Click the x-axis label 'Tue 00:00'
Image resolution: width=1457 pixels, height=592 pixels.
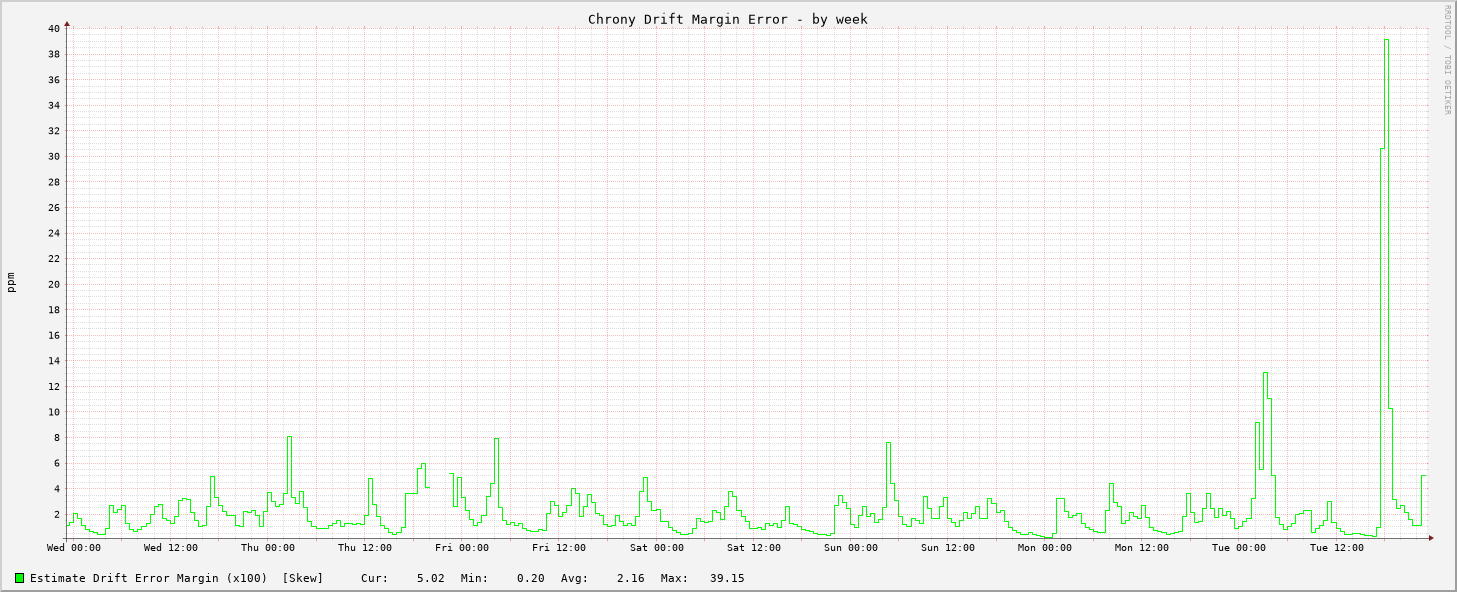pyautogui.click(x=1238, y=547)
